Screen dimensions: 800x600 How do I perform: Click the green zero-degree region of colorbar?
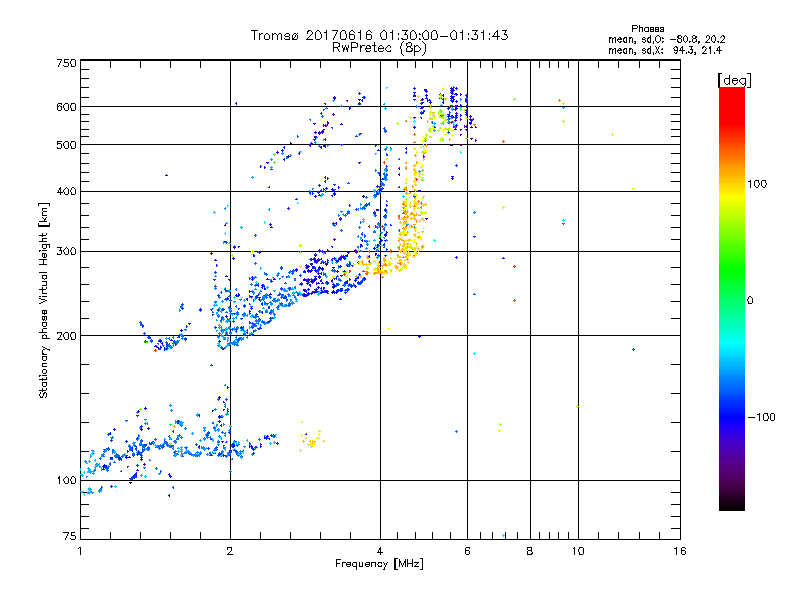731,299
